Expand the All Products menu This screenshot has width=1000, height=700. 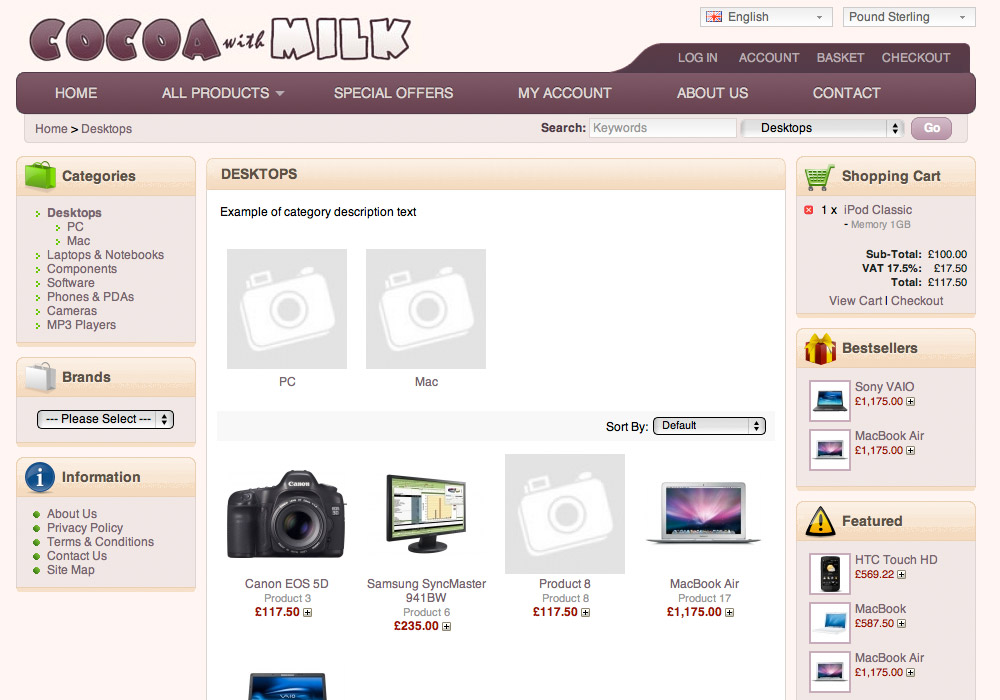point(223,93)
